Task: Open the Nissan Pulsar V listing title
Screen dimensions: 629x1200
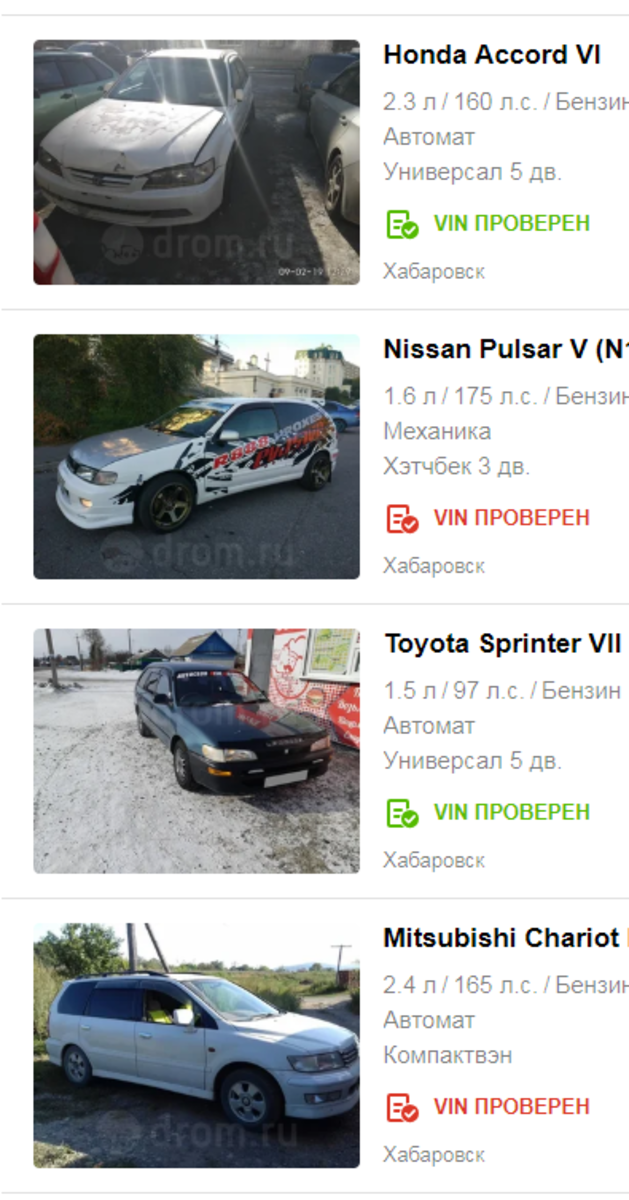Action: (x=506, y=349)
